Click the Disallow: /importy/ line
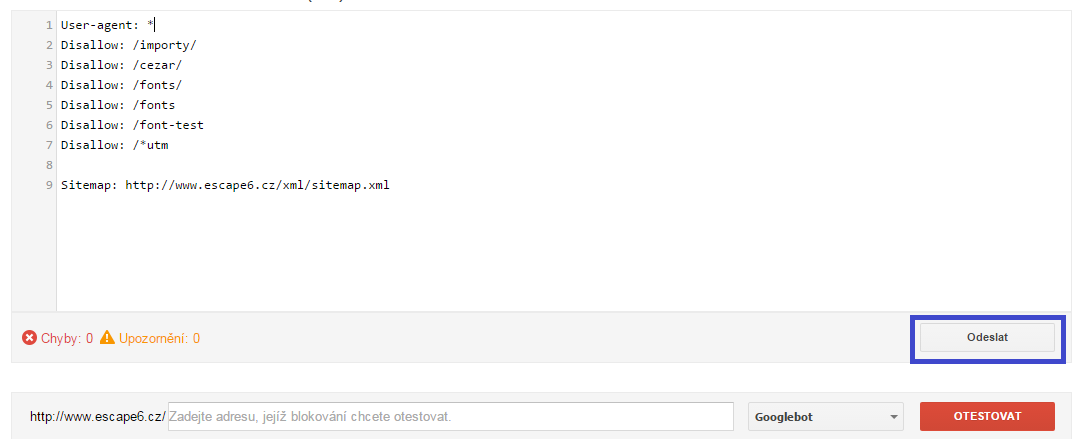 pyautogui.click(x=129, y=45)
